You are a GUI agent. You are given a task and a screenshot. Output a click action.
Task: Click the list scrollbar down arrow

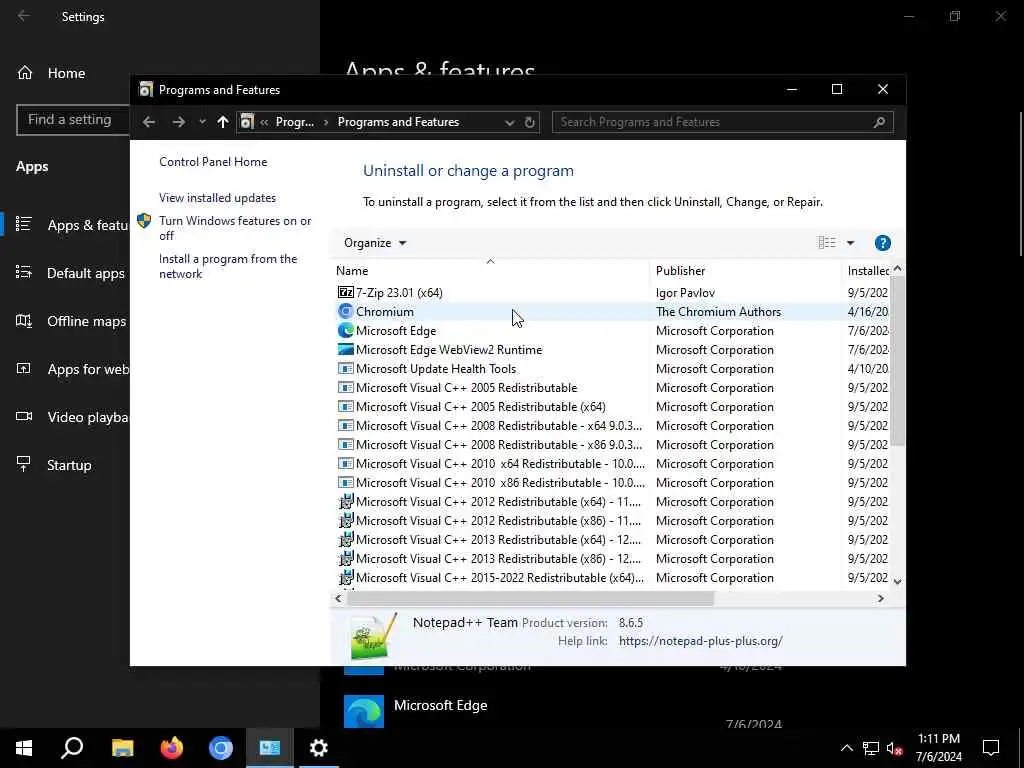(897, 581)
